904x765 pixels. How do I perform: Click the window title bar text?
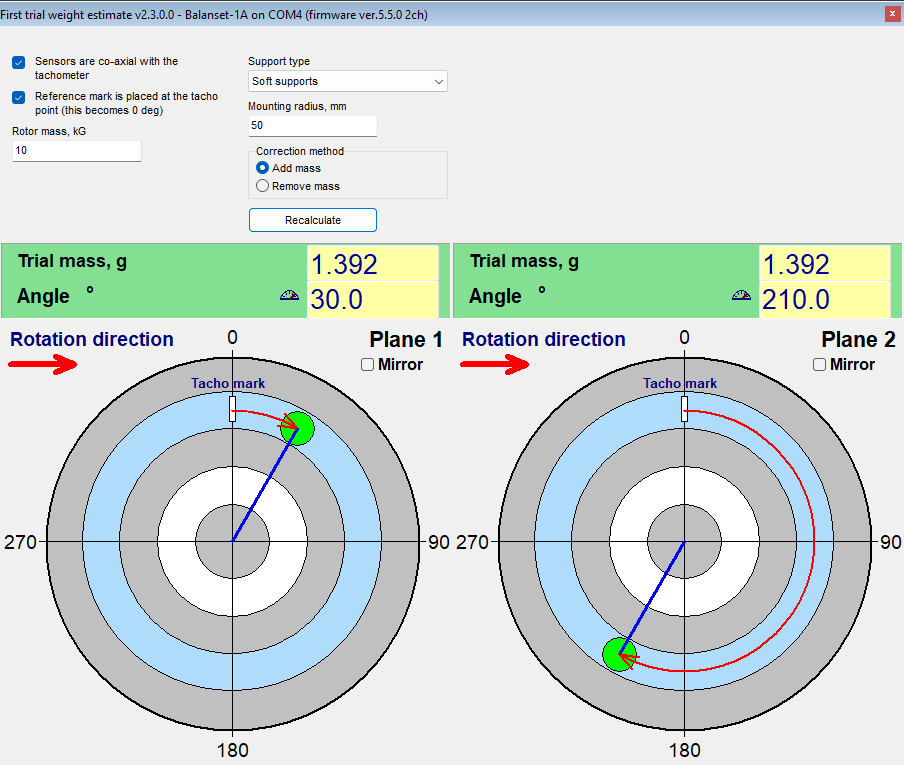tap(214, 14)
